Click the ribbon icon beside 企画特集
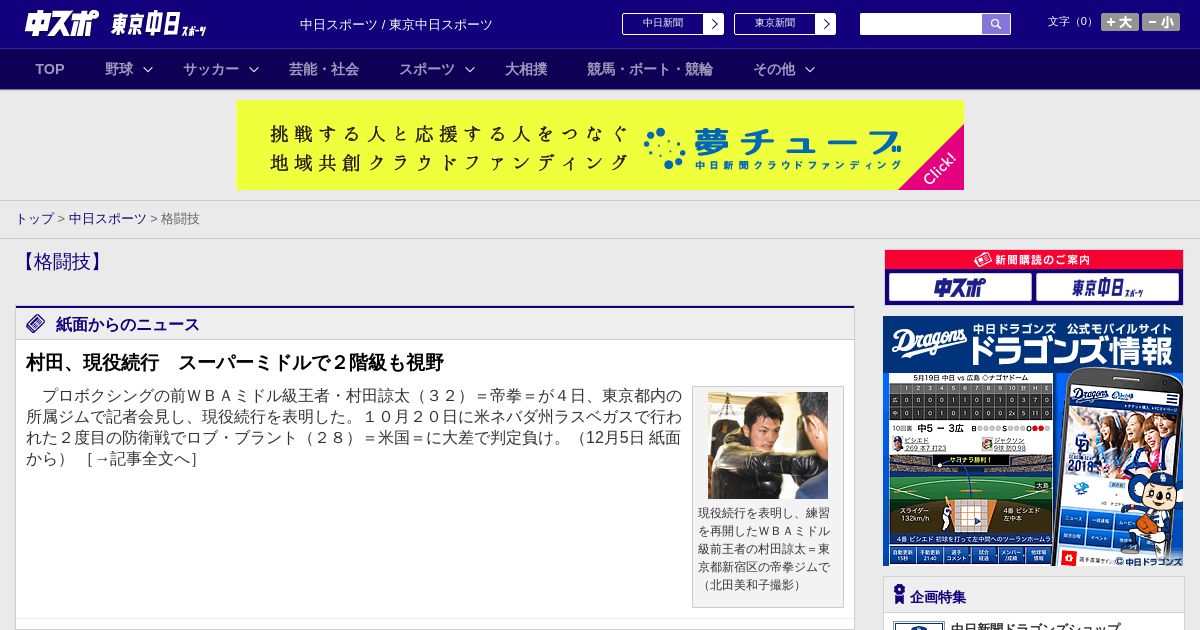1200x630 pixels. (x=899, y=595)
